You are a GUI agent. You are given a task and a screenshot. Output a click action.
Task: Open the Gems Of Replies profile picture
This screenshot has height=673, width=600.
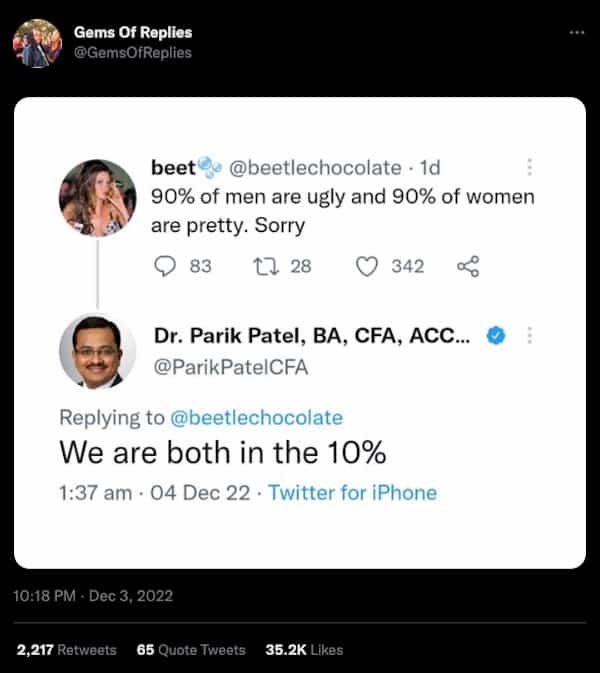37,43
